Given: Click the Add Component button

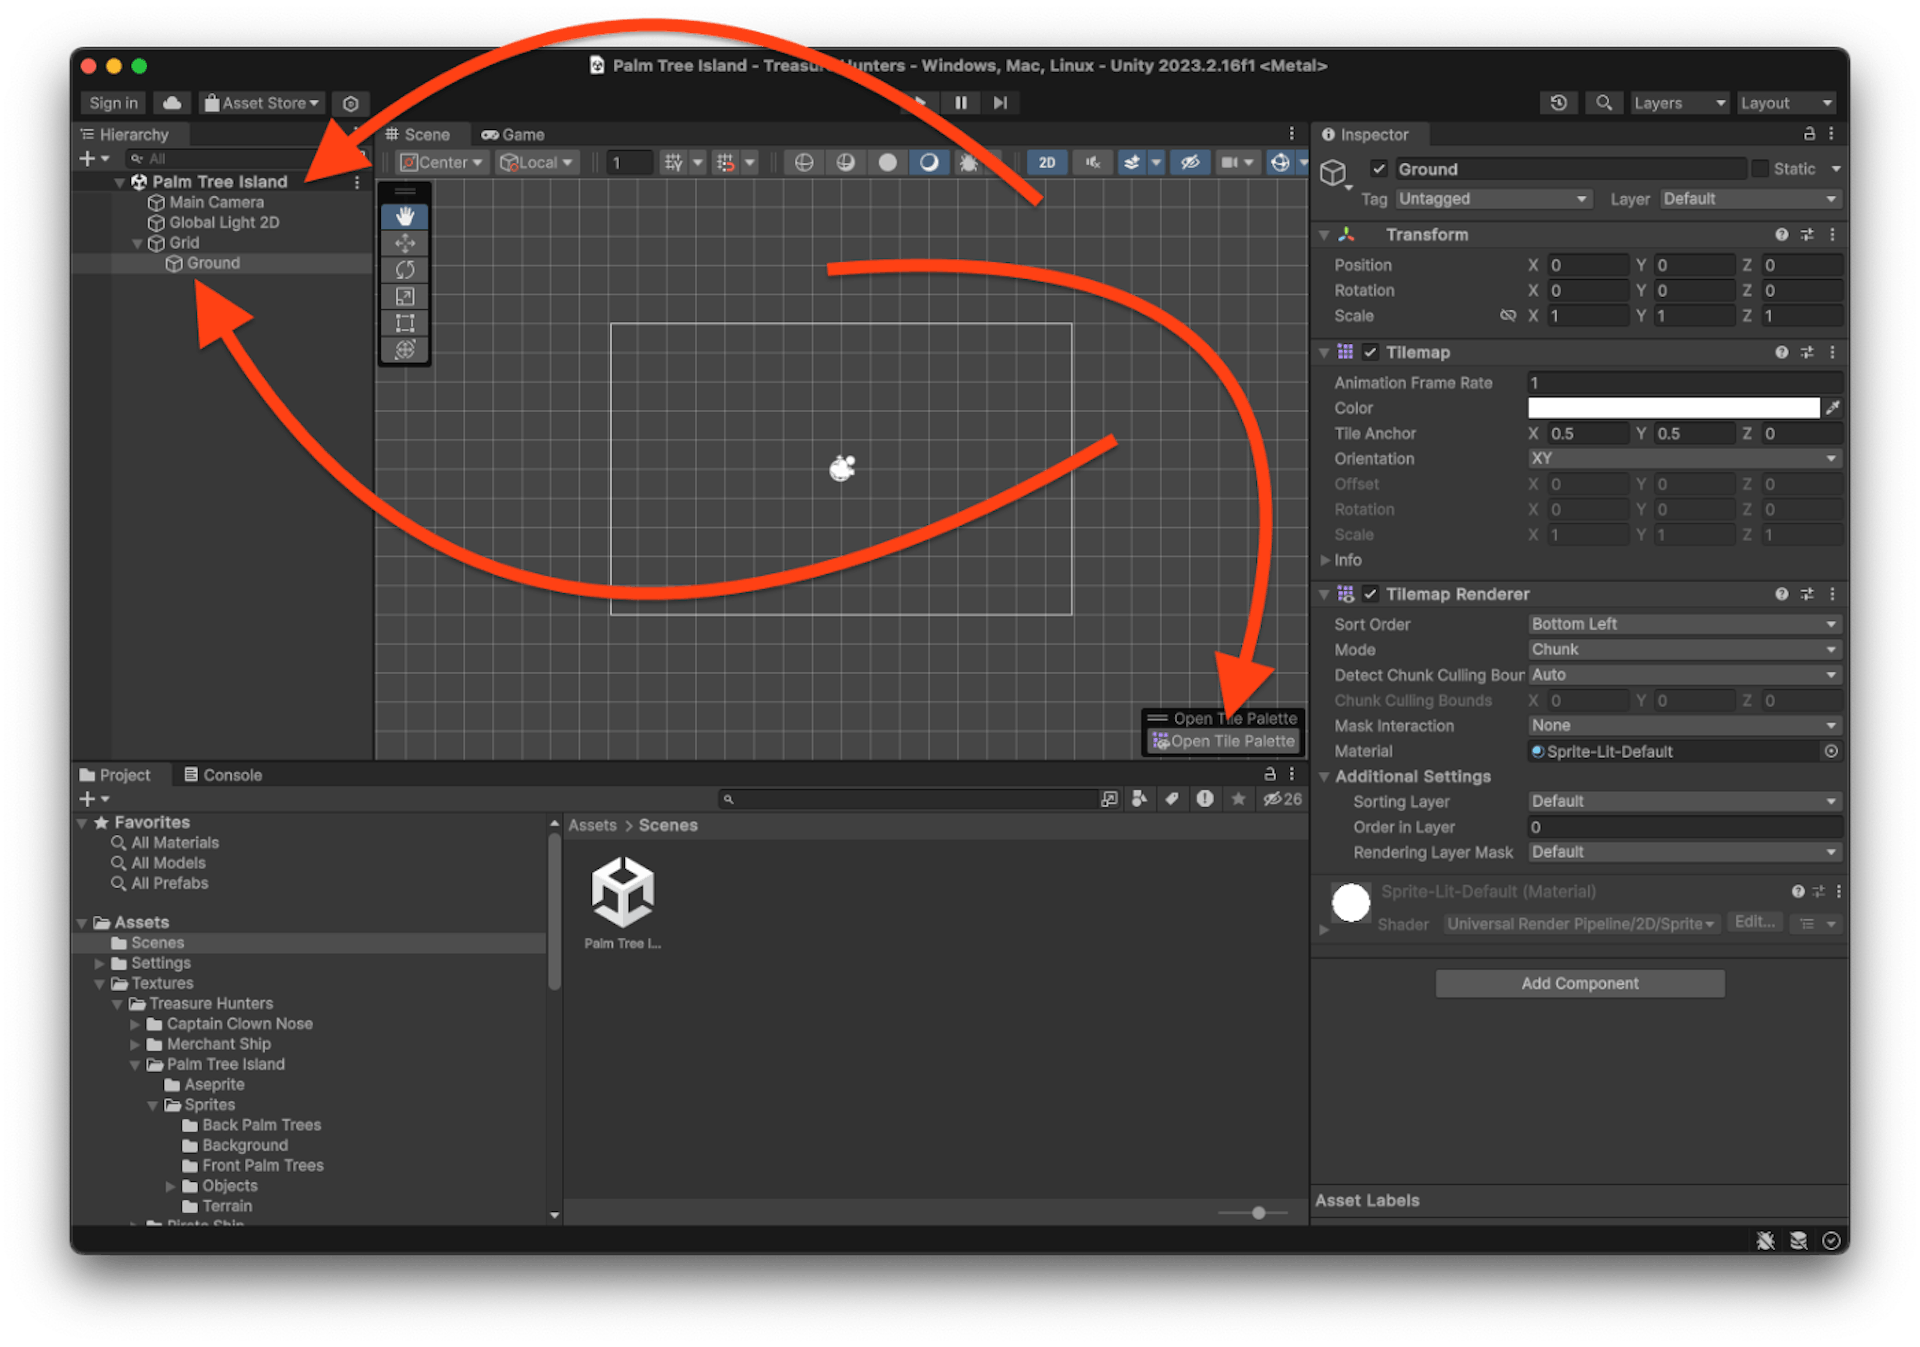Looking at the screenshot, I should [1580, 983].
